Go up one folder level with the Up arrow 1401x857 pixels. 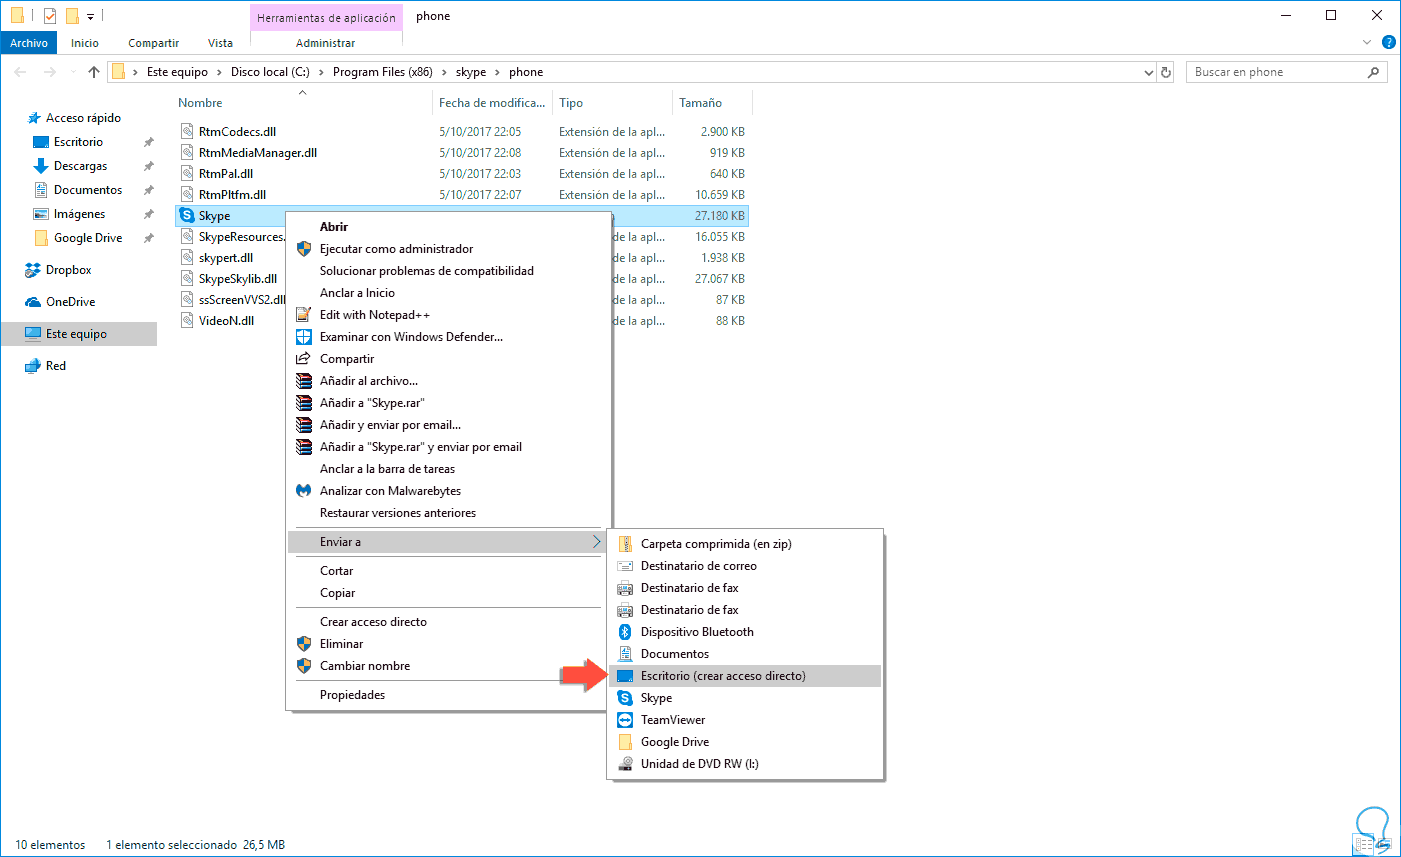click(x=94, y=72)
